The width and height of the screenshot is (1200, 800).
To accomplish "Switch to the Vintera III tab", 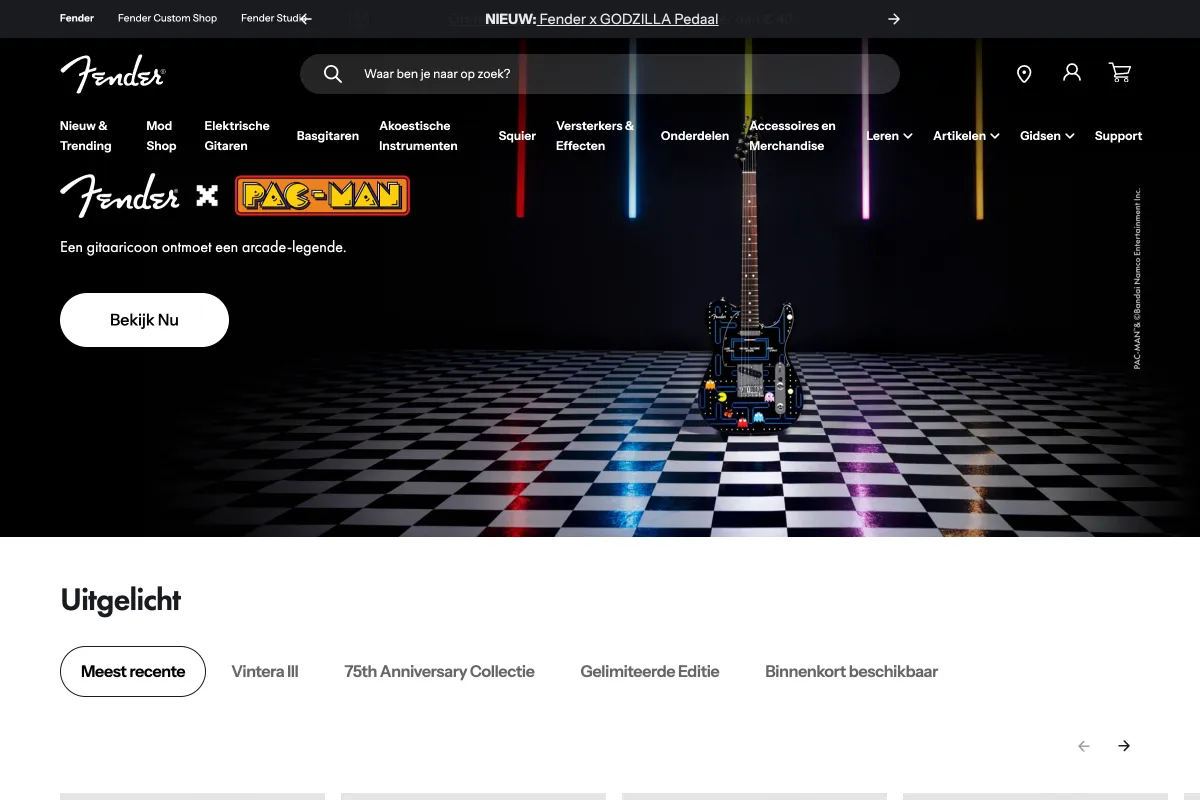I will click(x=265, y=672).
